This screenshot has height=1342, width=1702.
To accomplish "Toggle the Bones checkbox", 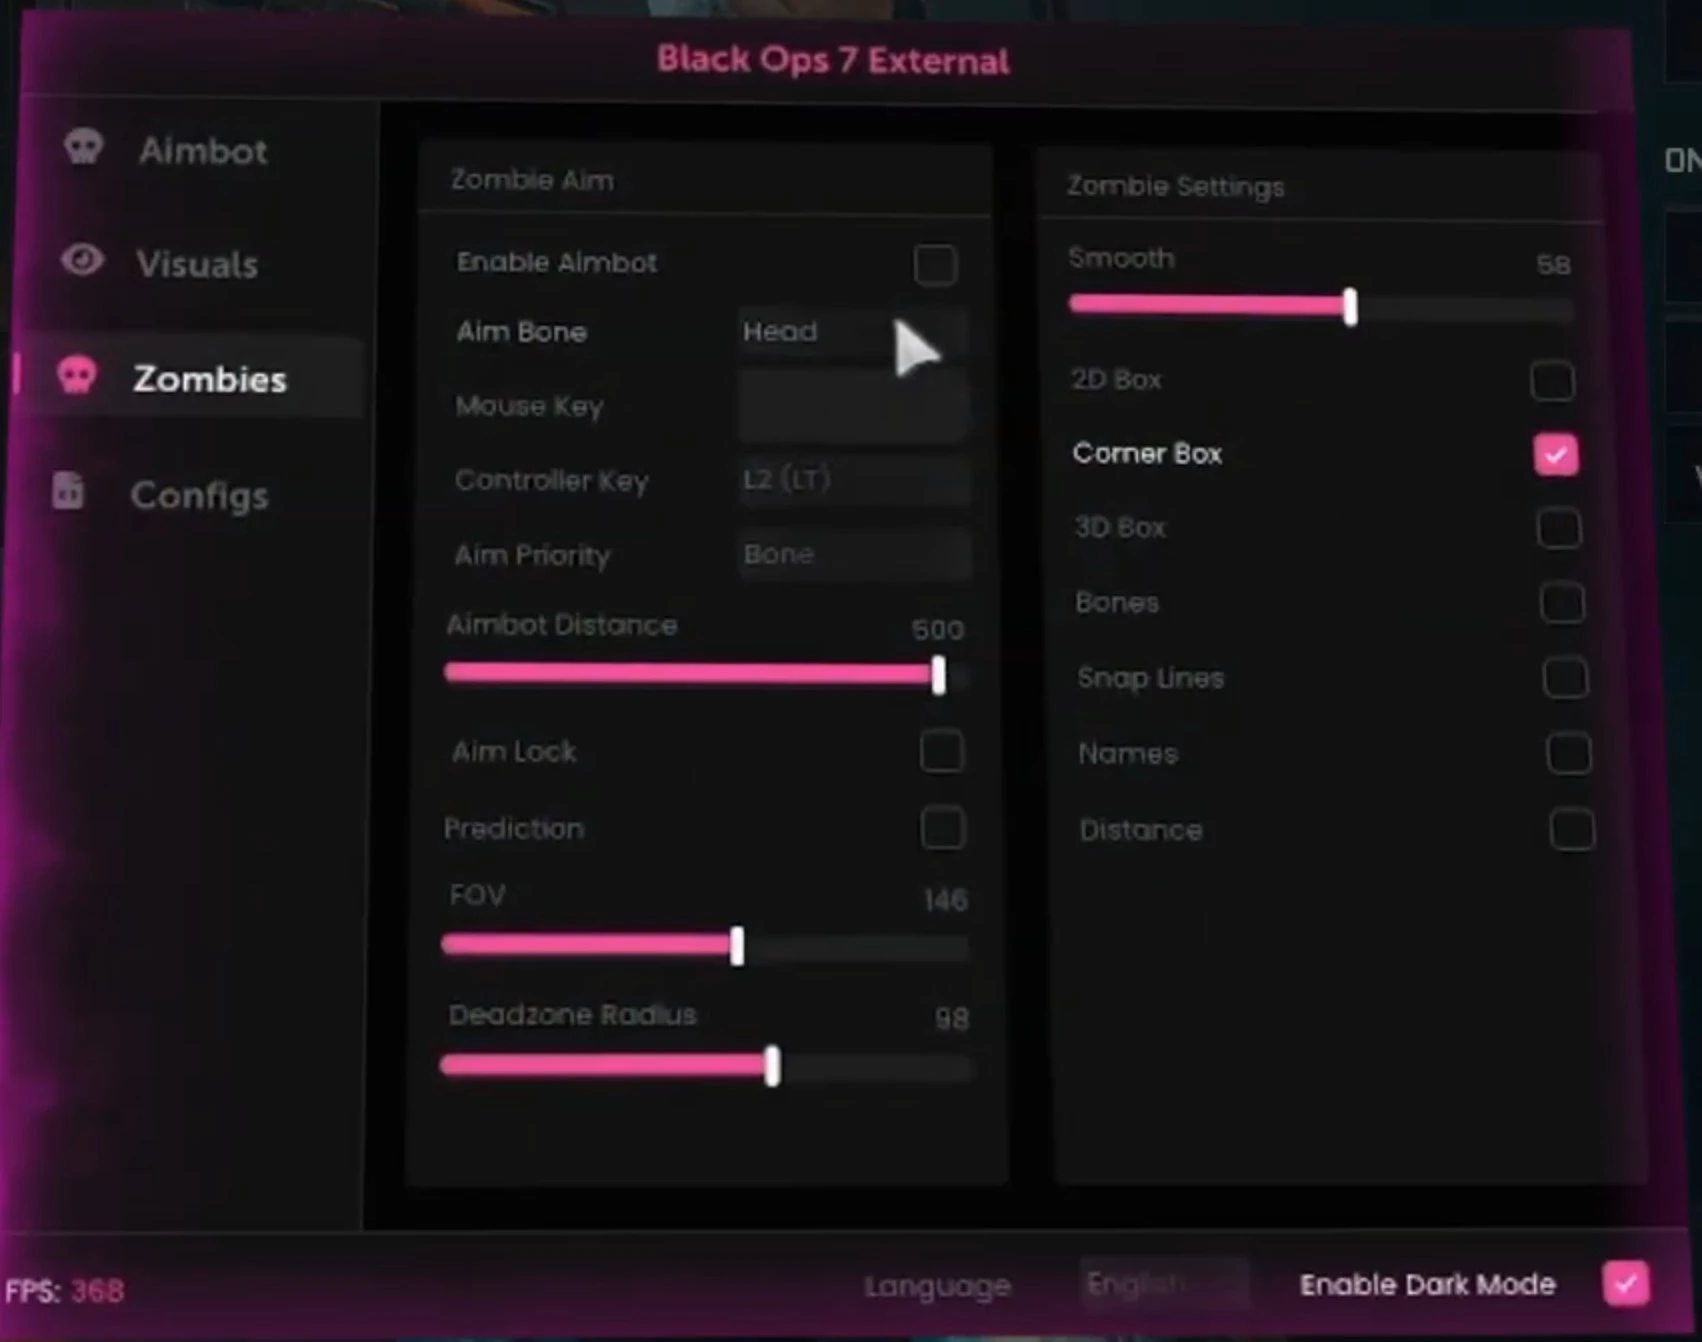I will (1562, 603).
